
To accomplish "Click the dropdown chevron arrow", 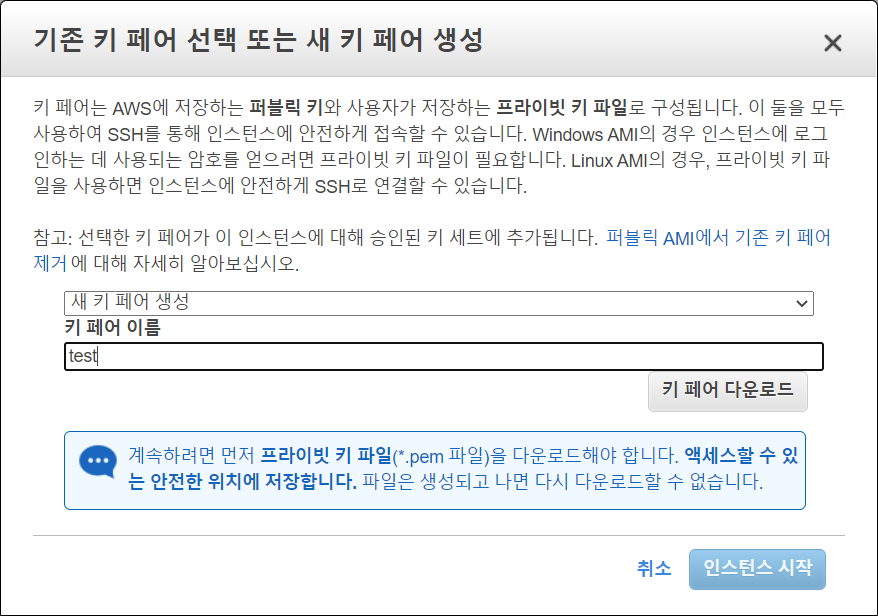I will tap(802, 304).
